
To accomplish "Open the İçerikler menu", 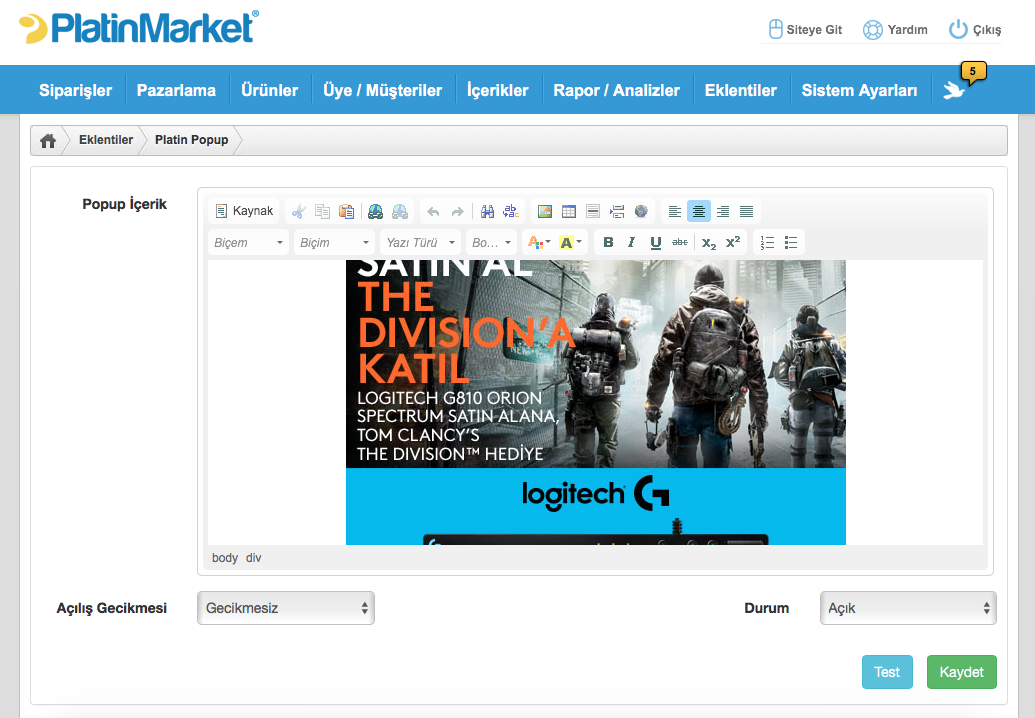I will 498,90.
